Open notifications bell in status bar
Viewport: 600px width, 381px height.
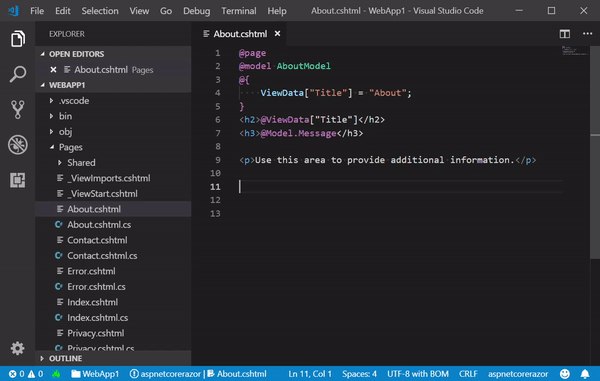pyautogui.click(x=585, y=374)
